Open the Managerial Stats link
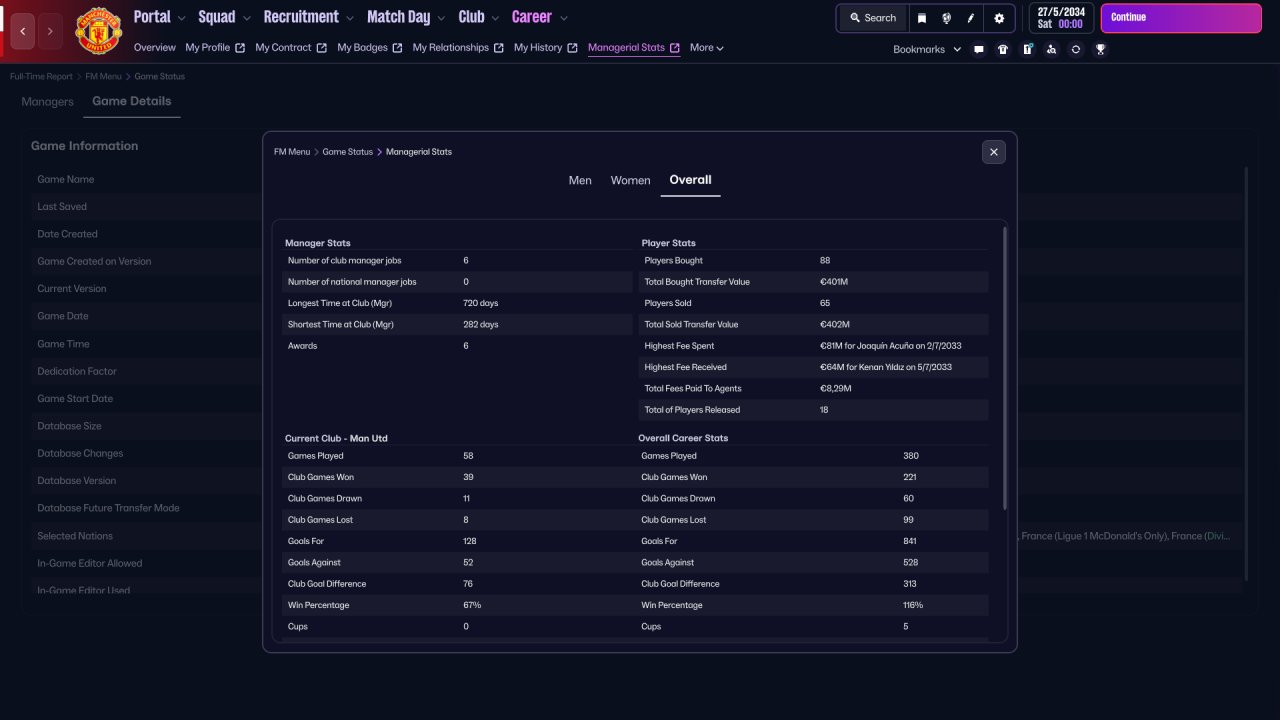Screen dimensions: 1280x720 (626, 48)
